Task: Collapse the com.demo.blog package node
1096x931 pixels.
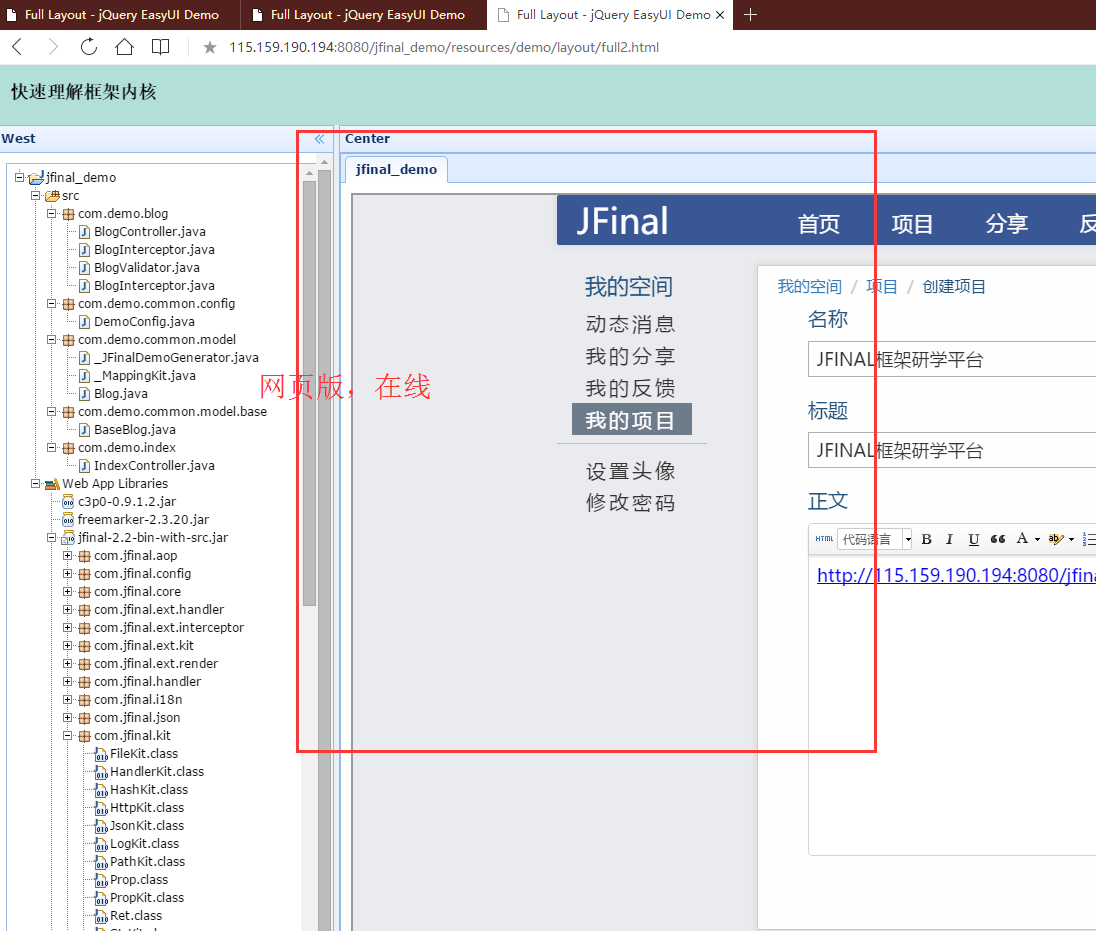Action: (x=52, y=213)
